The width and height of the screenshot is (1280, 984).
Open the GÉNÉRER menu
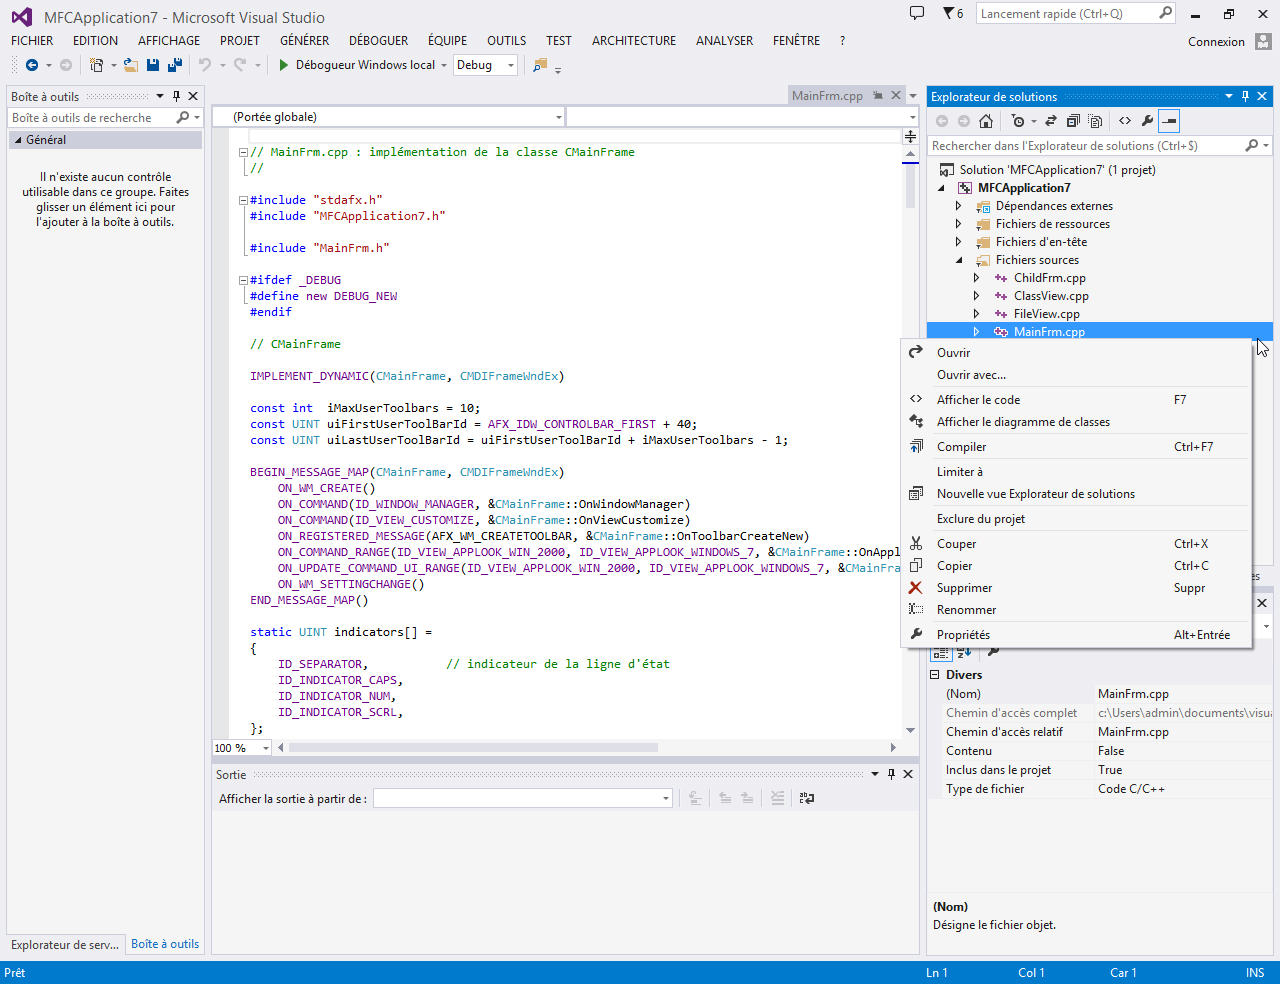[x=305, y=41]
